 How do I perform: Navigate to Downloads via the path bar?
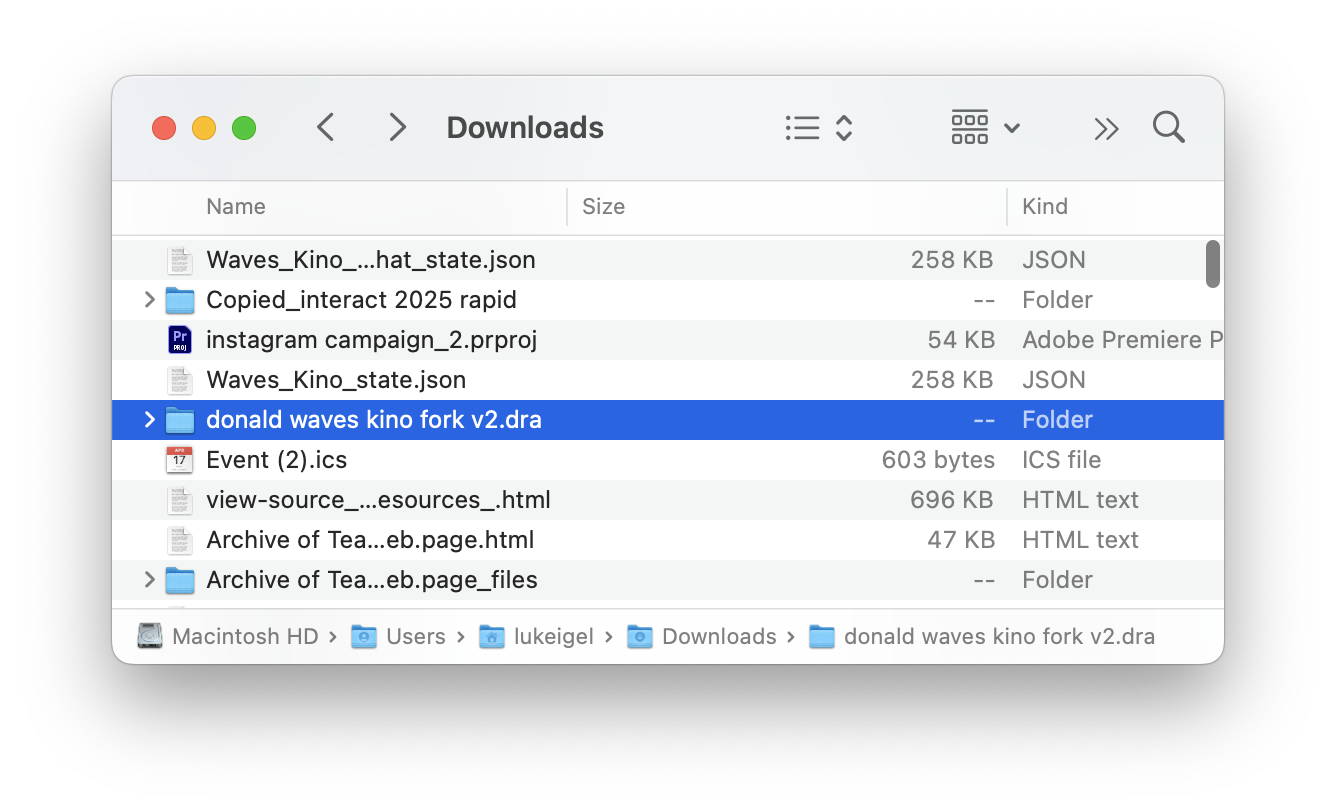point(719,636)
